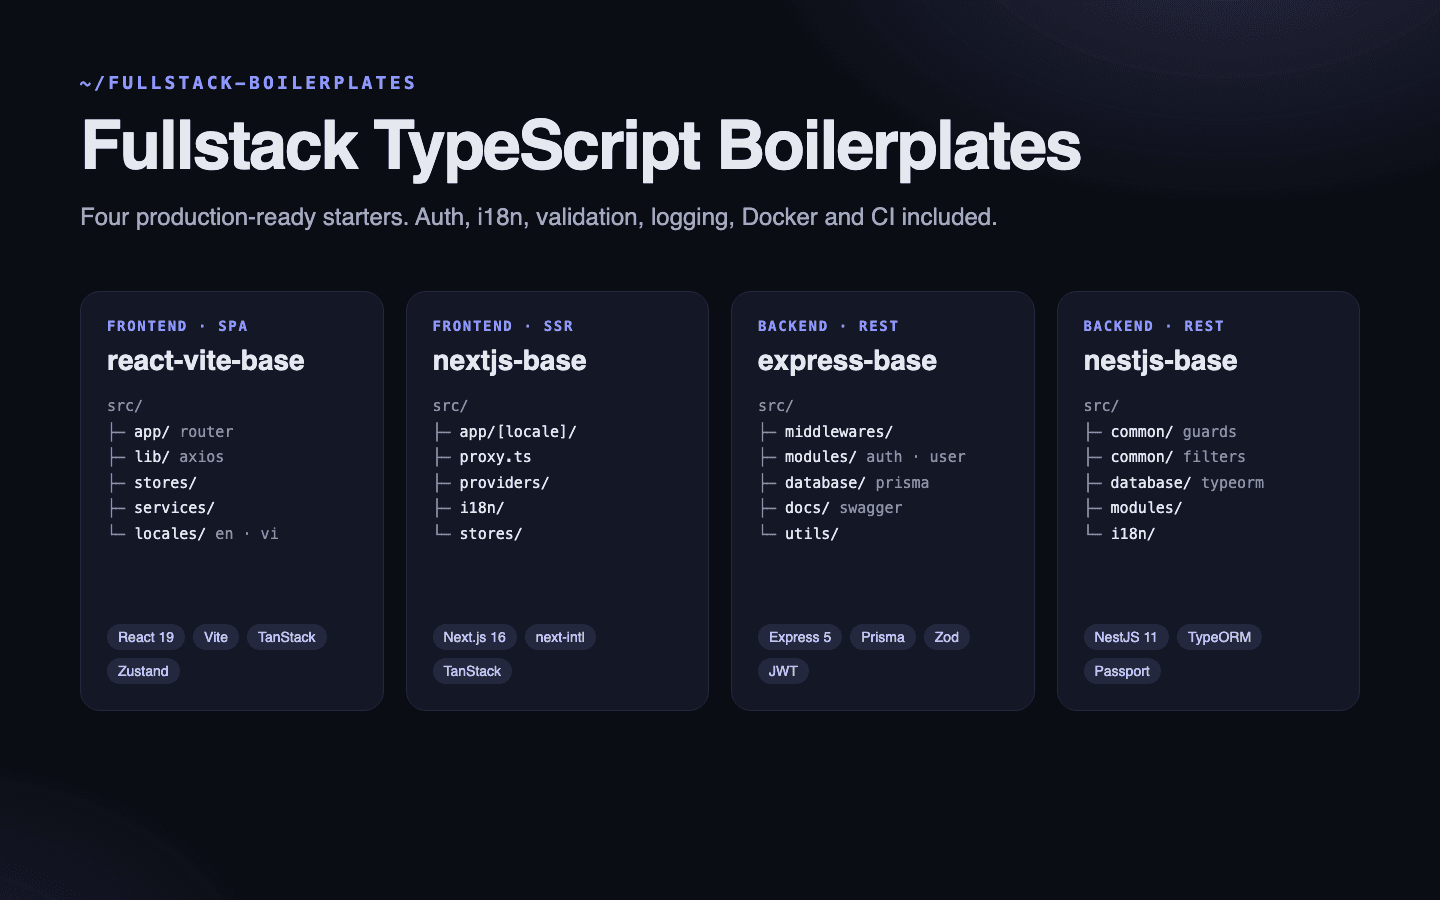Select the services/ tree row
1440x900 pixels.
161,508
